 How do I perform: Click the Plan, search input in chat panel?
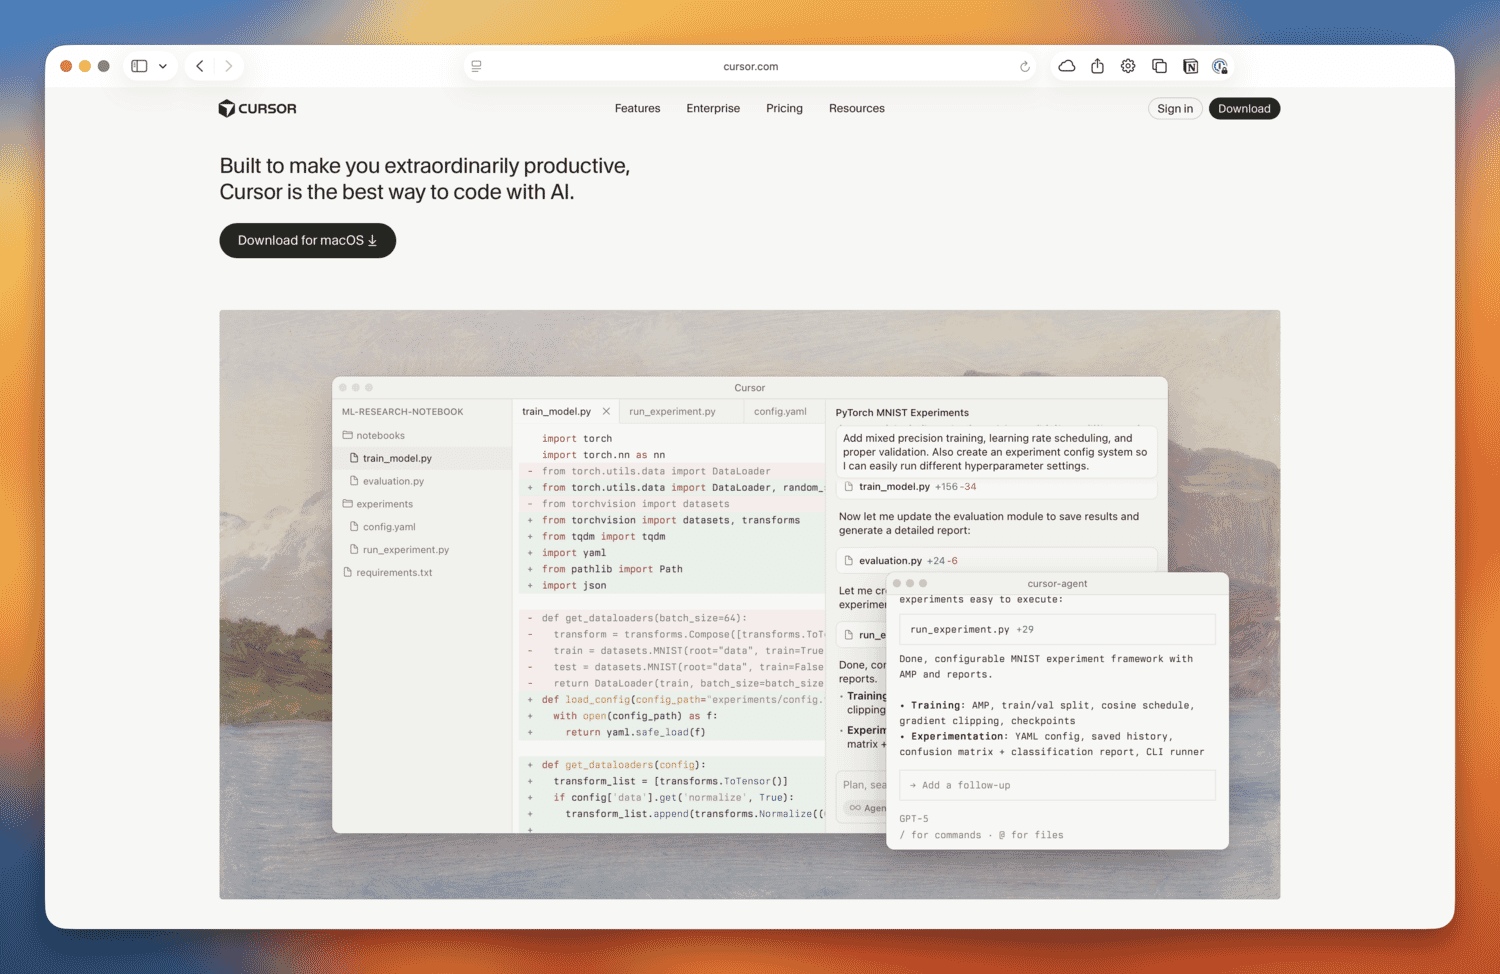point(864,785)
